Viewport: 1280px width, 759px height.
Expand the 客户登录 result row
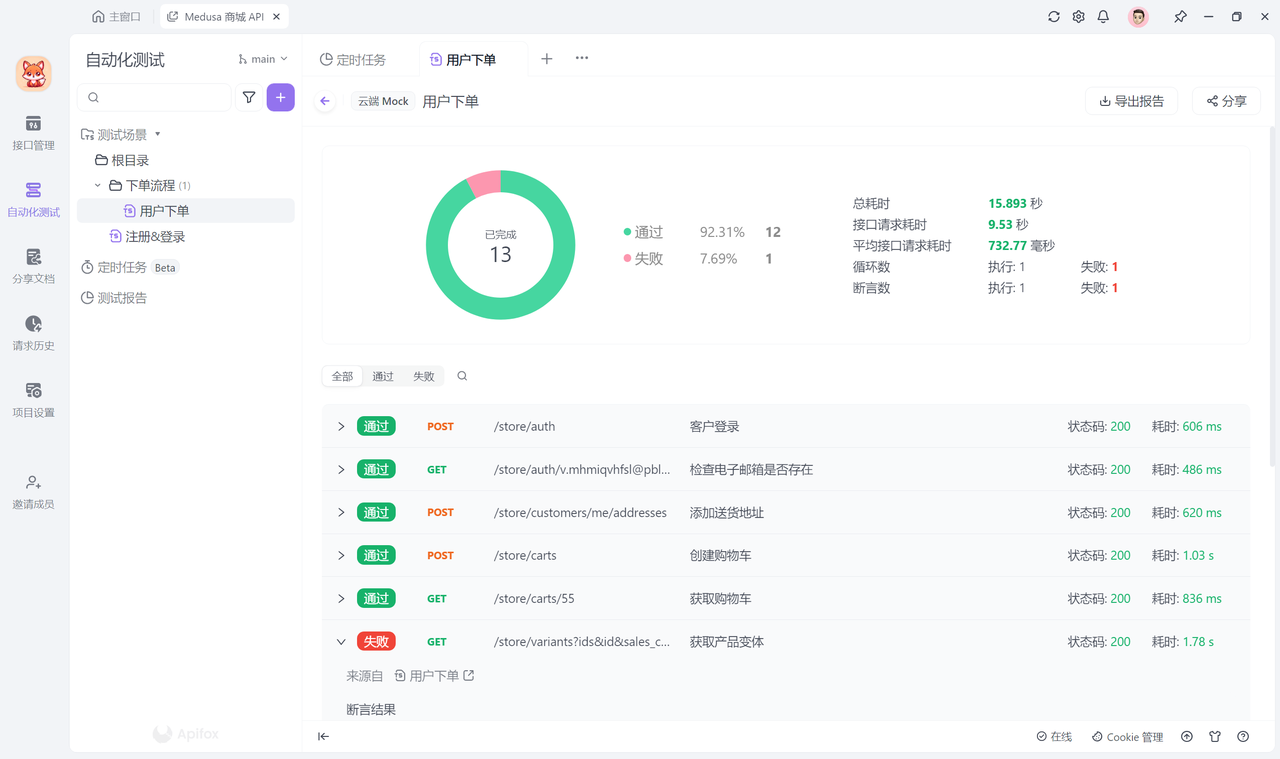[341, 426]
